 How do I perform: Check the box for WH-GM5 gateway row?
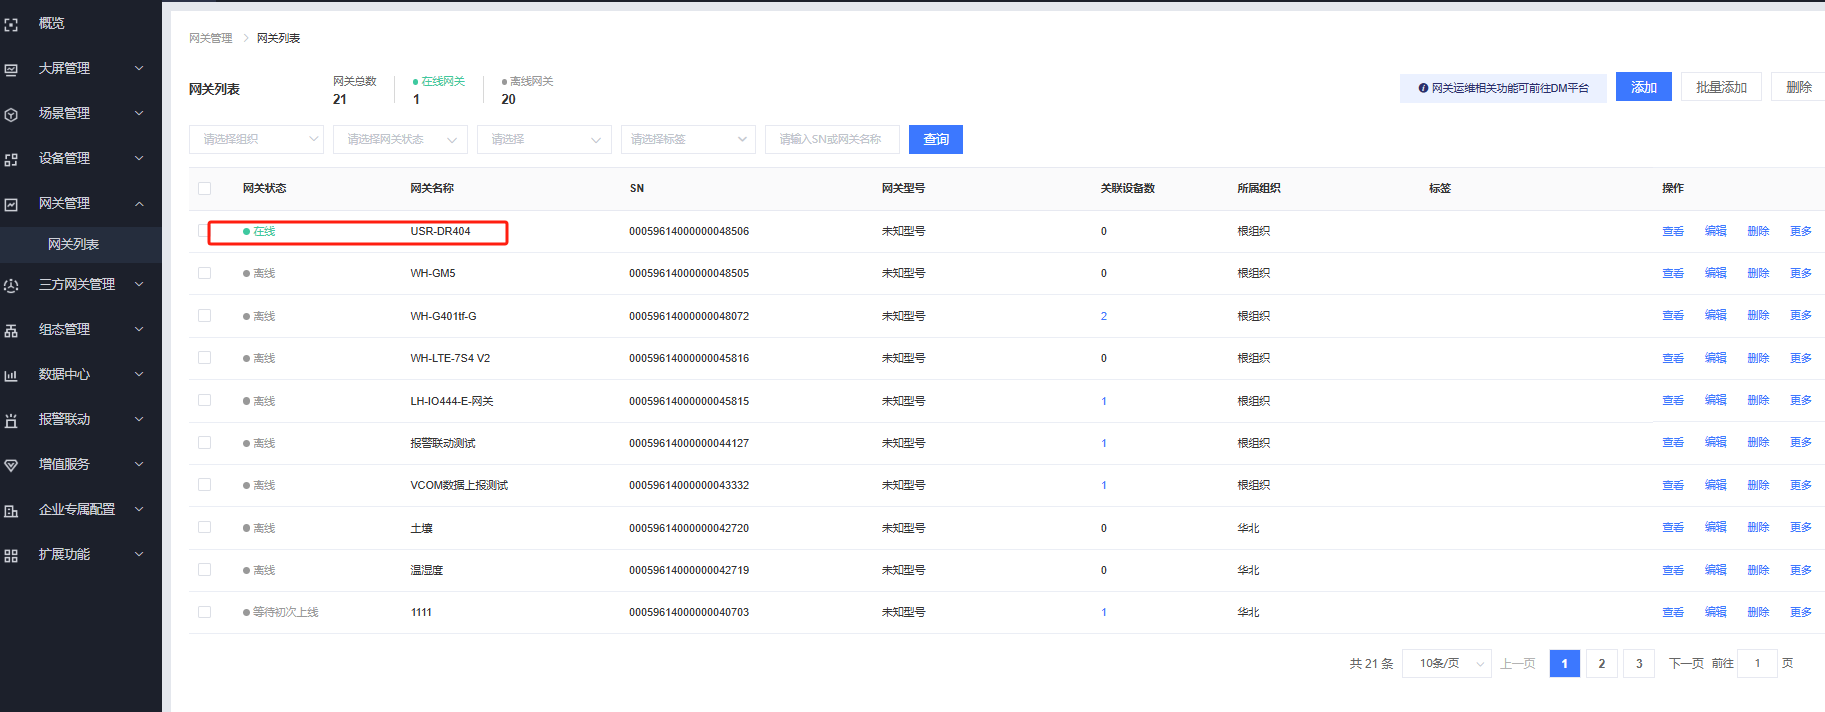(x=205, y=273)
